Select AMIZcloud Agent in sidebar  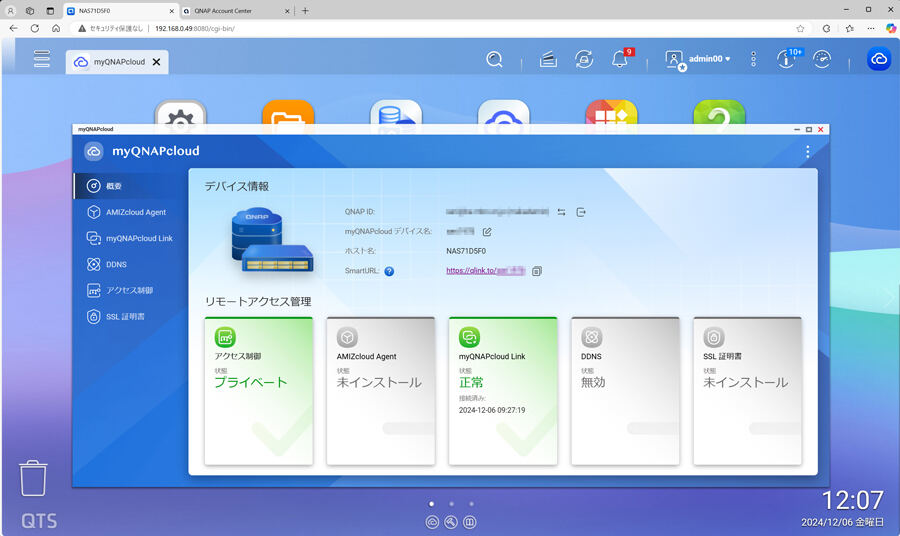(130, 212)
